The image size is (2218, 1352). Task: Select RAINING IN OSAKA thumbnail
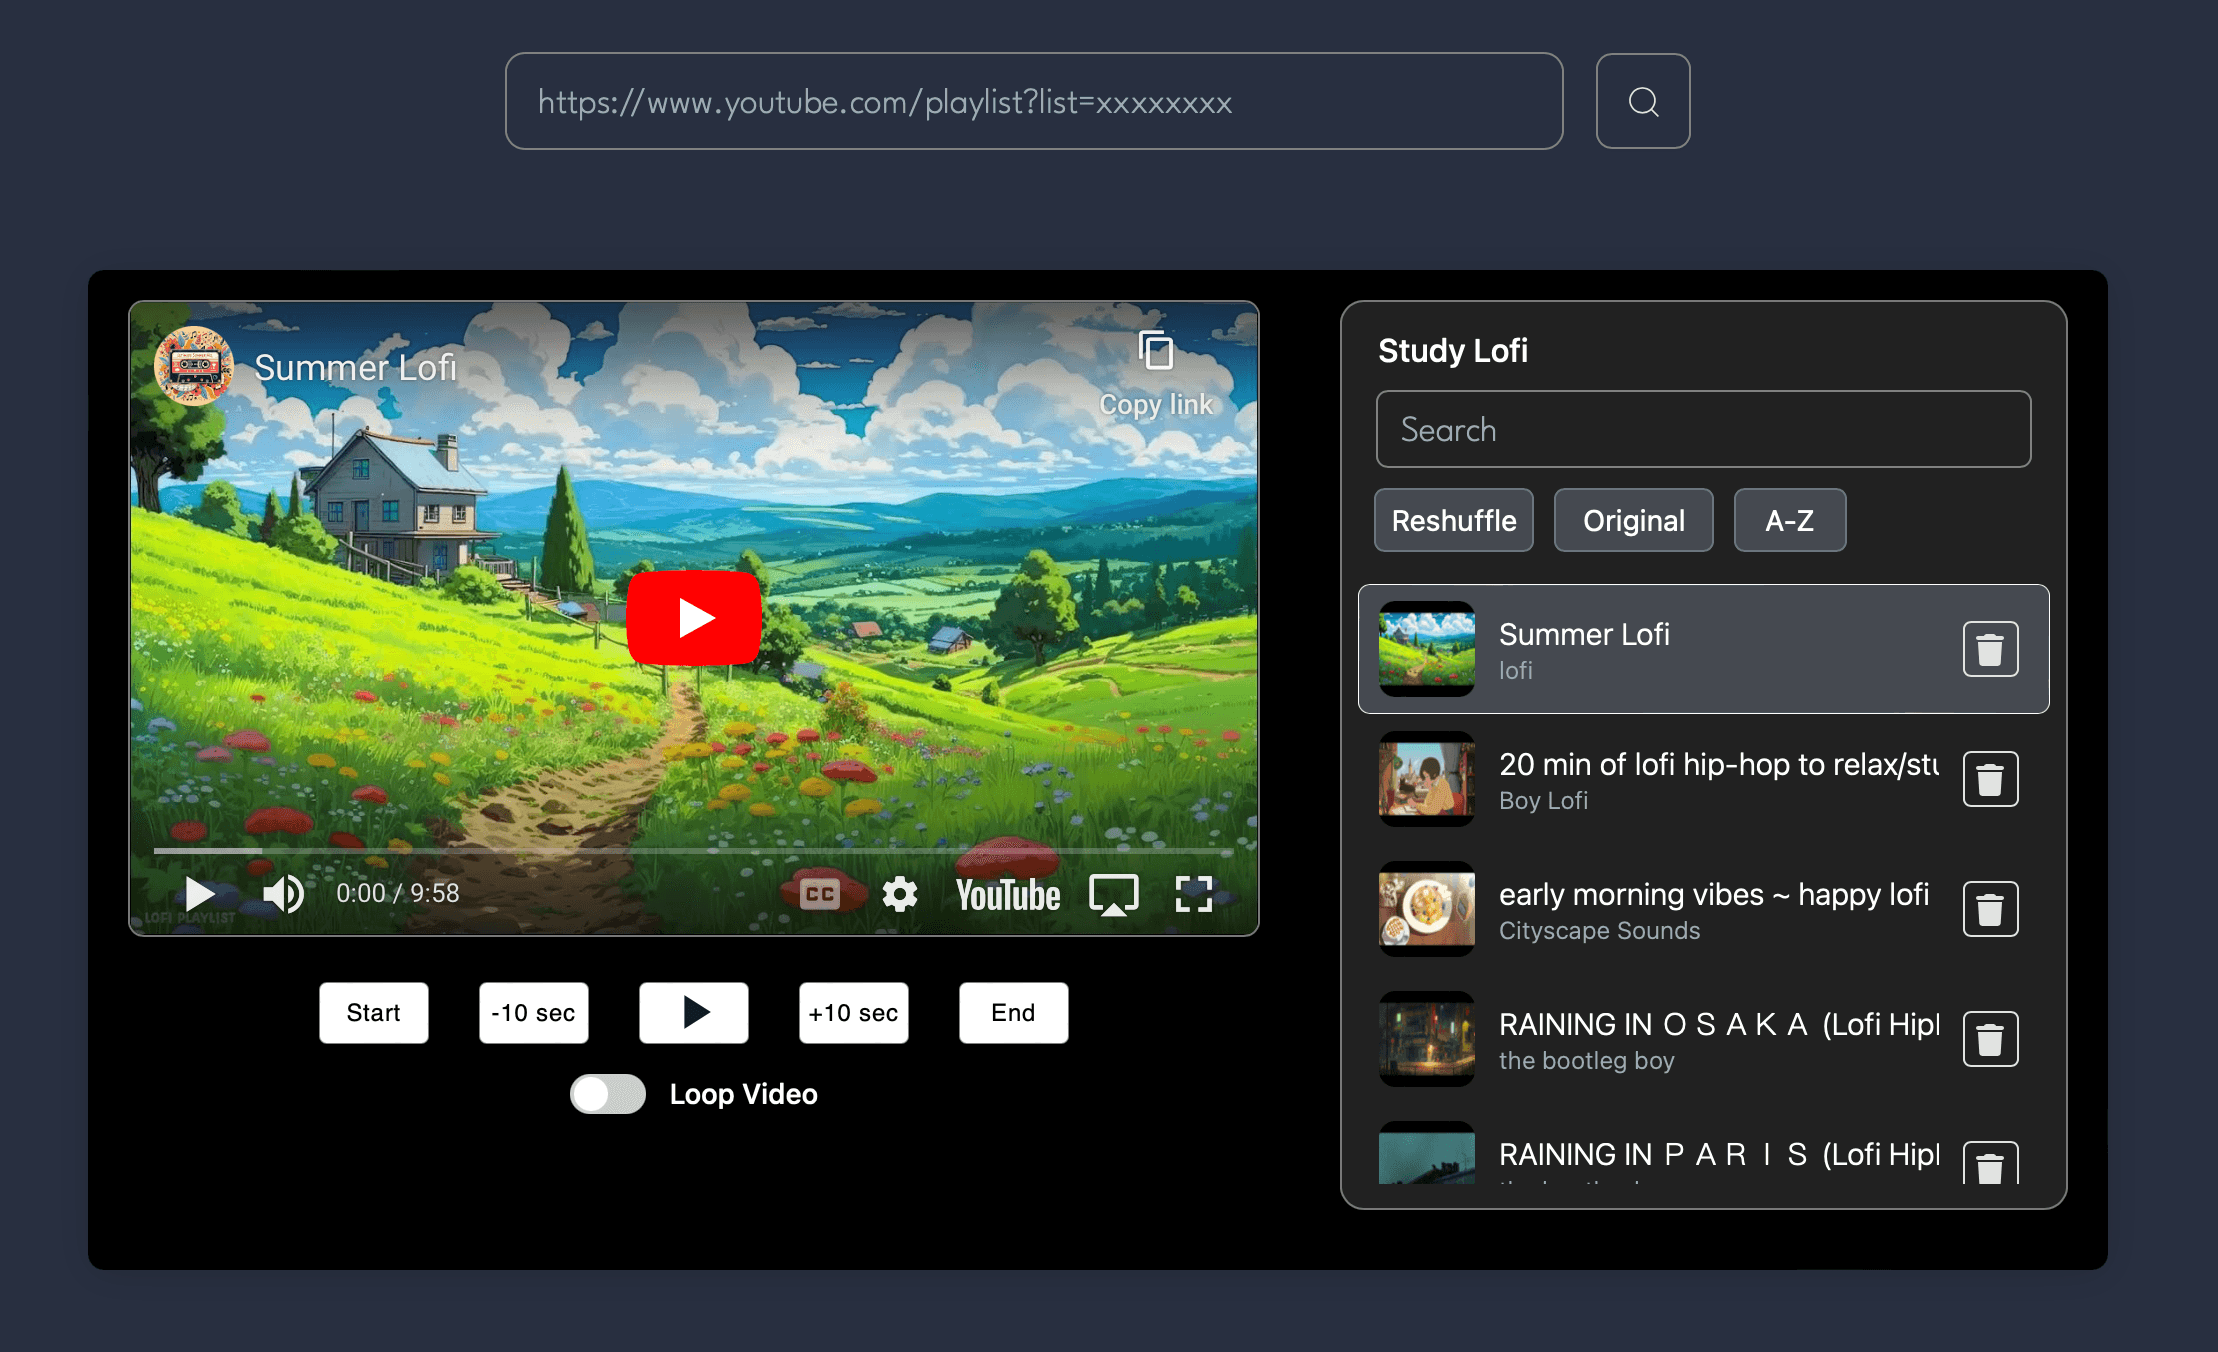coord(1427,1039)
